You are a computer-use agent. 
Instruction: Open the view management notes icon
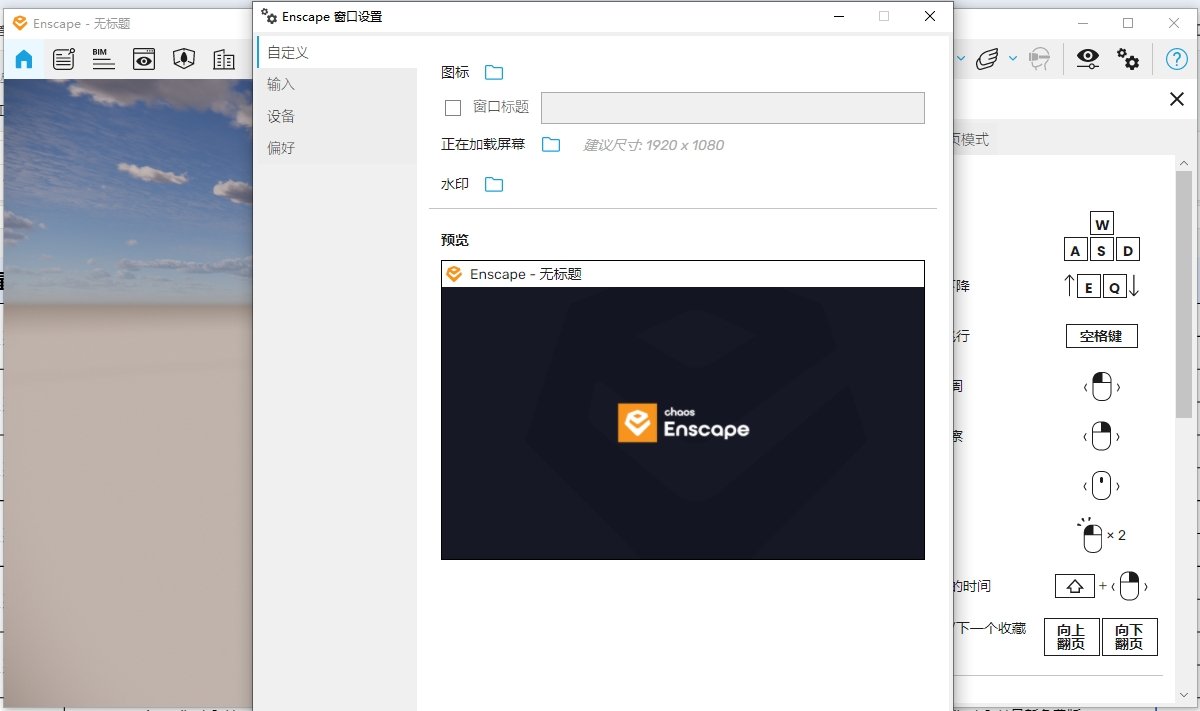(64, 60)
